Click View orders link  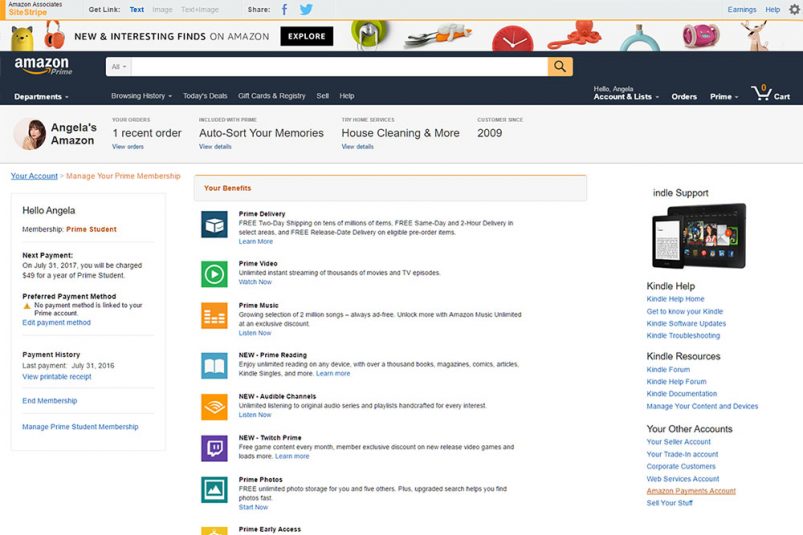[x=128, y=146]
